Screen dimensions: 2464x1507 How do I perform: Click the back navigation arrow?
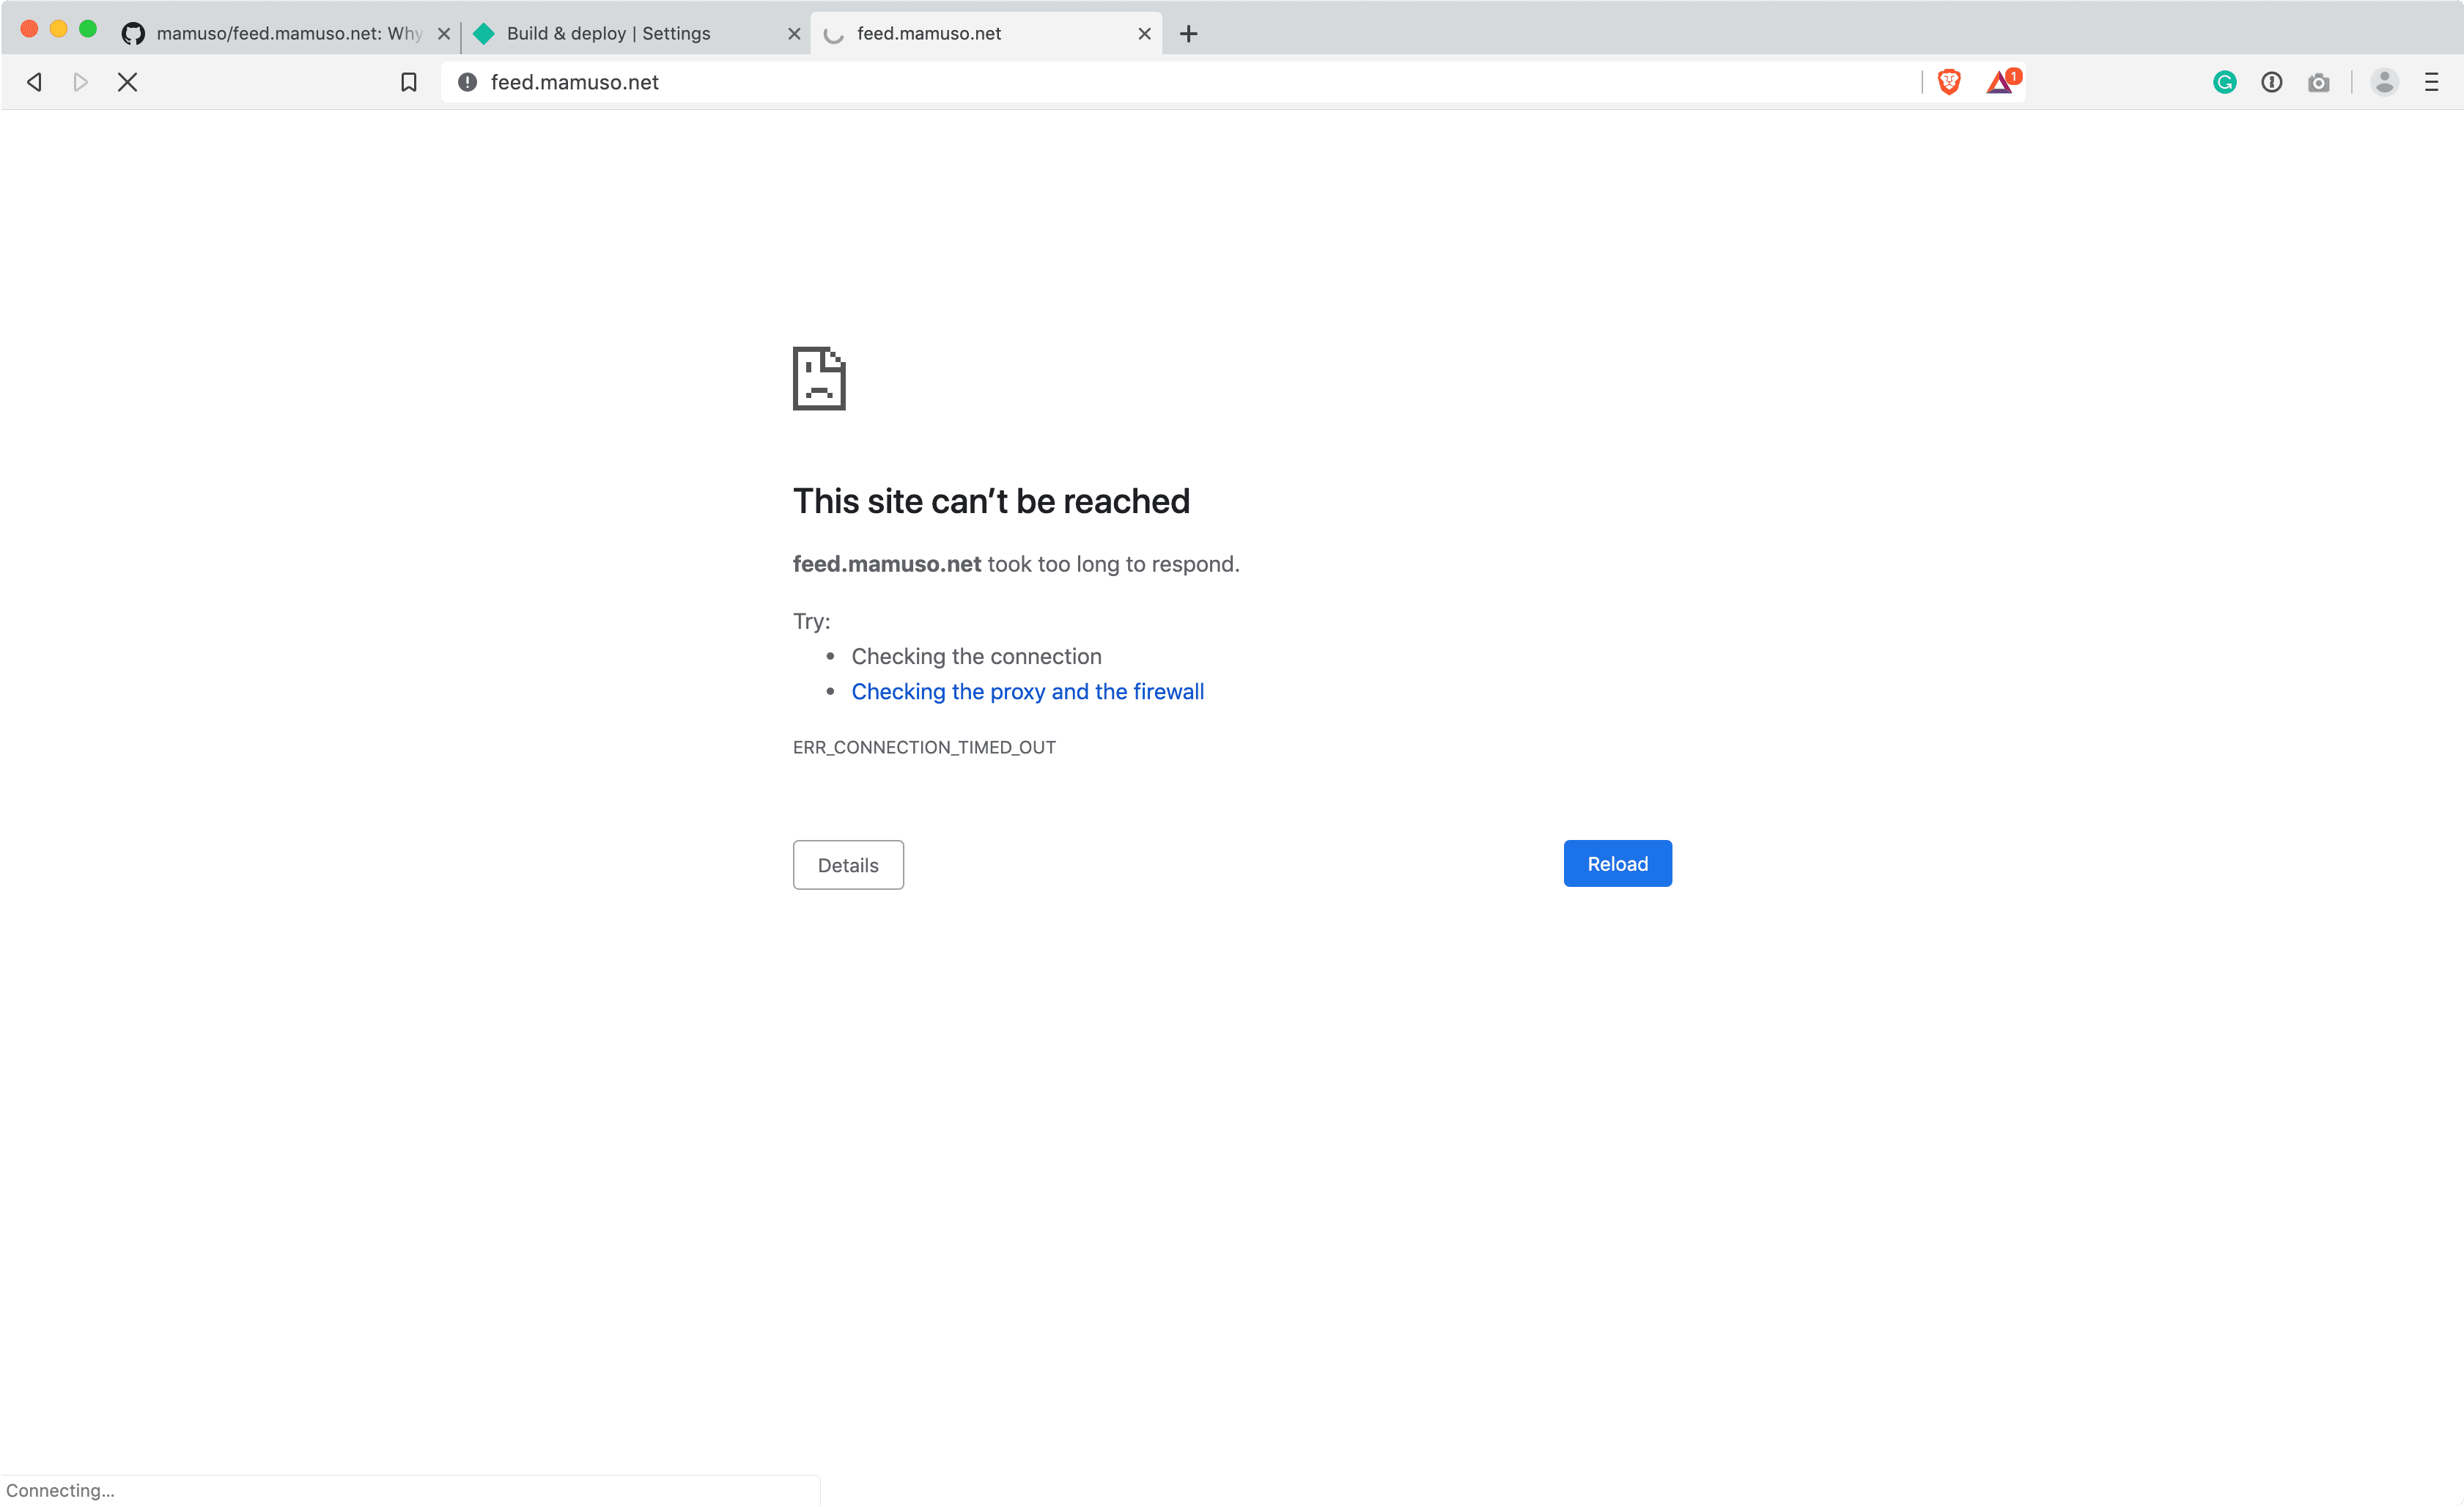34,82
